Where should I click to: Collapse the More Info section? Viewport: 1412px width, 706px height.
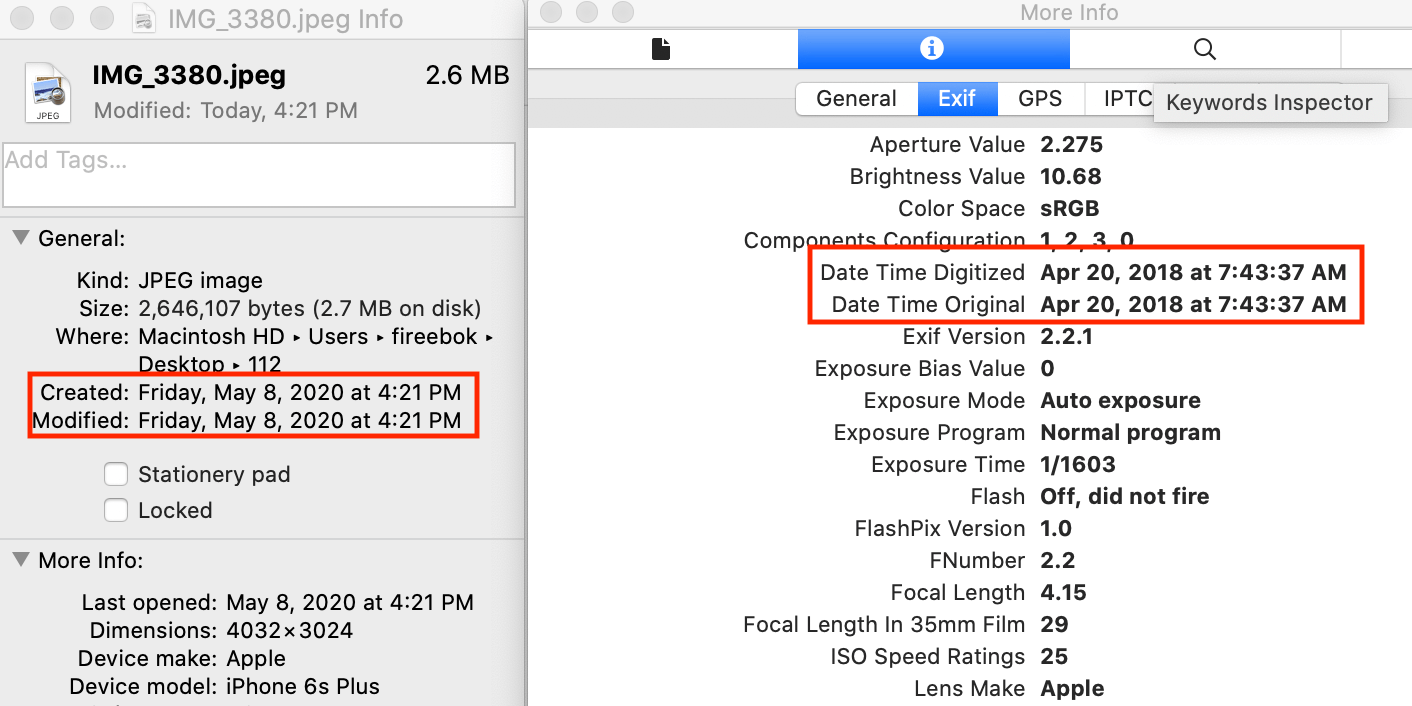pos(22,560)
